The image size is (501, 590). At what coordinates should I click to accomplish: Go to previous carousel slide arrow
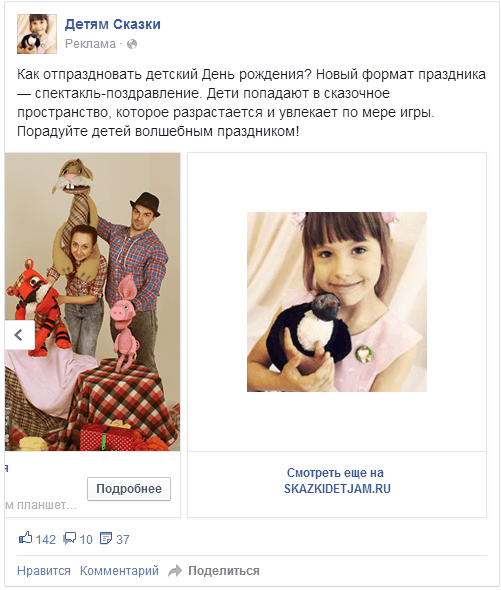[19, 335]
